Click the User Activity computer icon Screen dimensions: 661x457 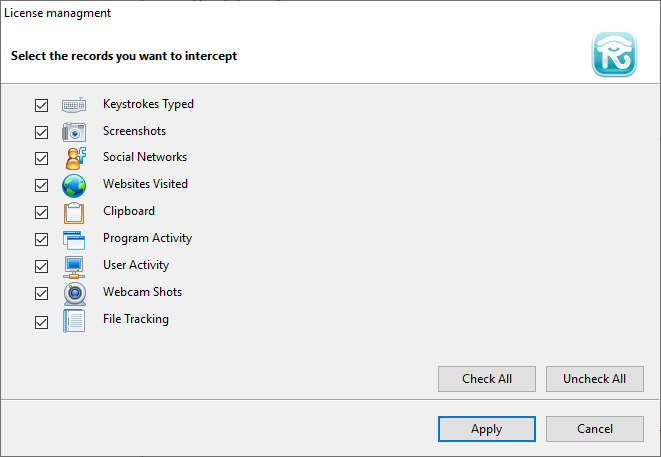pos(74,267)
